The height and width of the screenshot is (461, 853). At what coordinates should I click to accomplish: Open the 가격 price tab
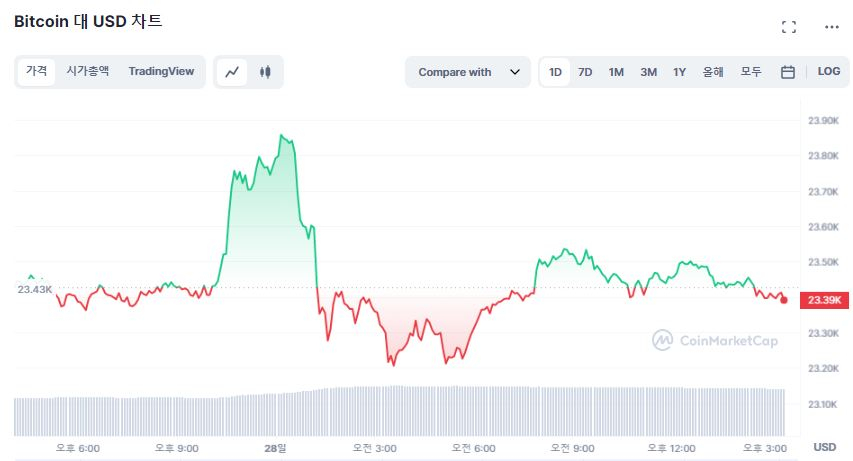36,71
